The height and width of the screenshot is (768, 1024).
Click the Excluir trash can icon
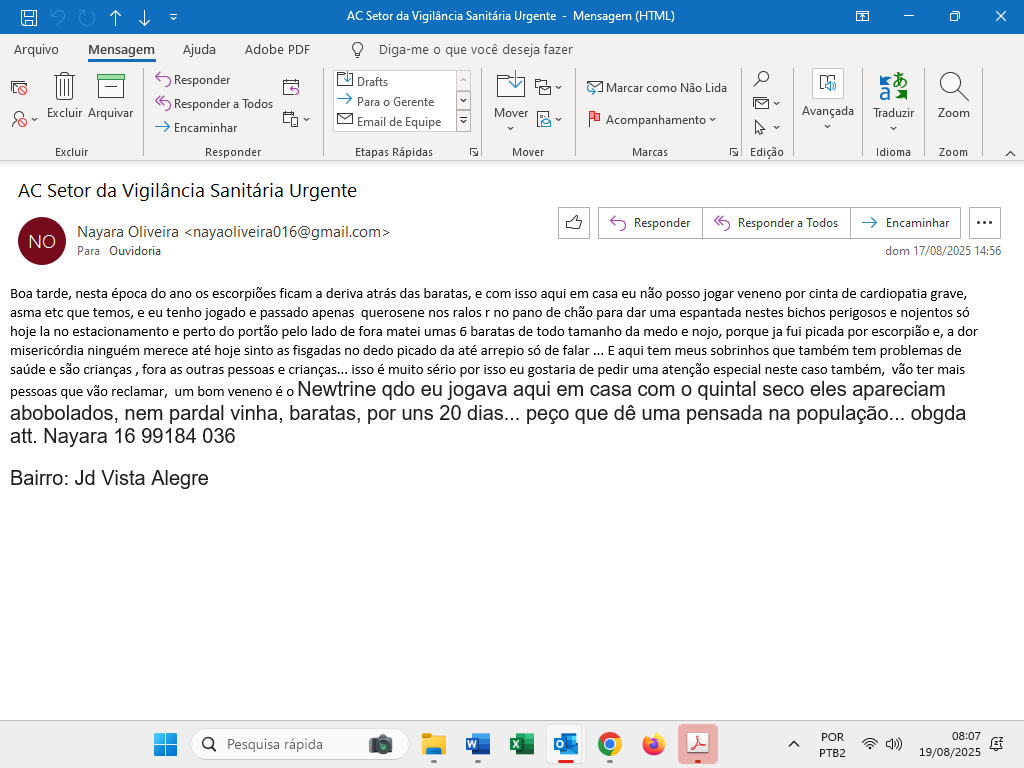[x=64, y=88]
